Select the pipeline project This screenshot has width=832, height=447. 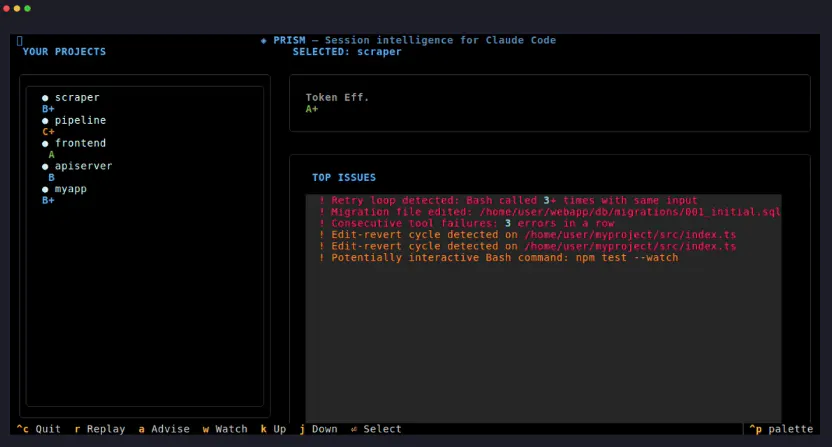80,121
